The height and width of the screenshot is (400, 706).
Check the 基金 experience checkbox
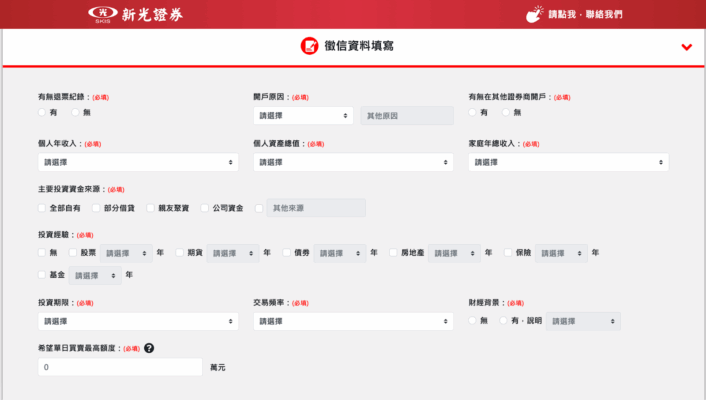[x=42, y=274]
